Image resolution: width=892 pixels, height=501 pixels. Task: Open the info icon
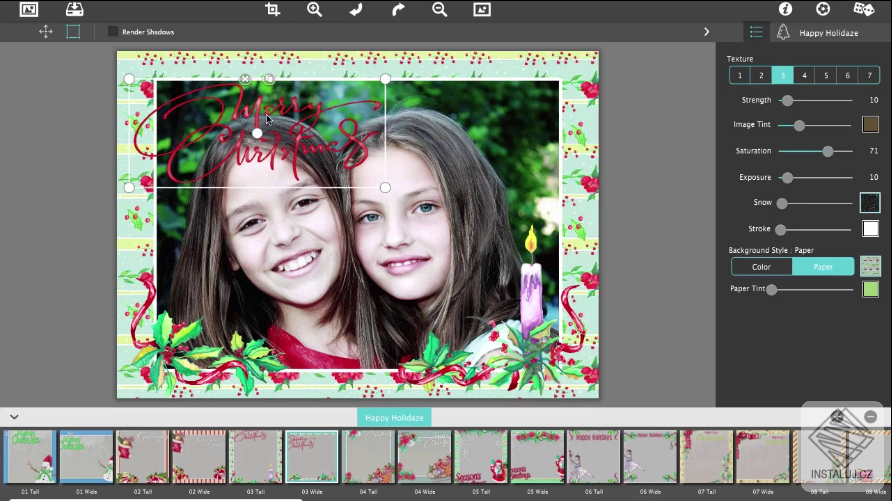785,9
